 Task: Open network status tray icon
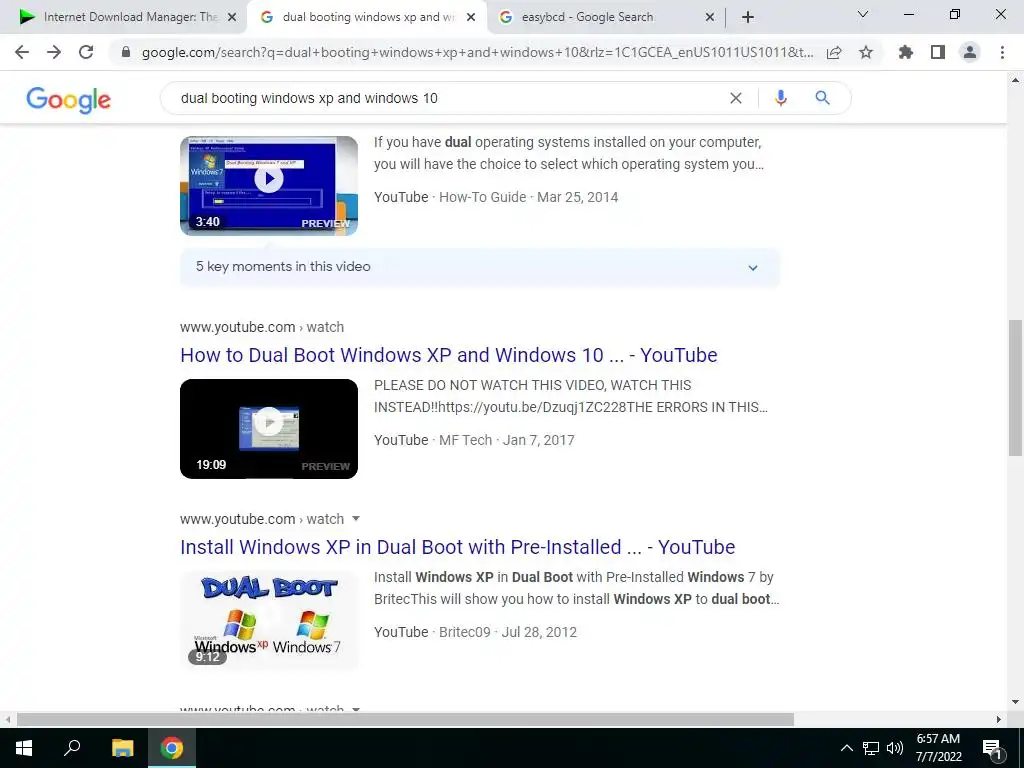tap(871, 748)
